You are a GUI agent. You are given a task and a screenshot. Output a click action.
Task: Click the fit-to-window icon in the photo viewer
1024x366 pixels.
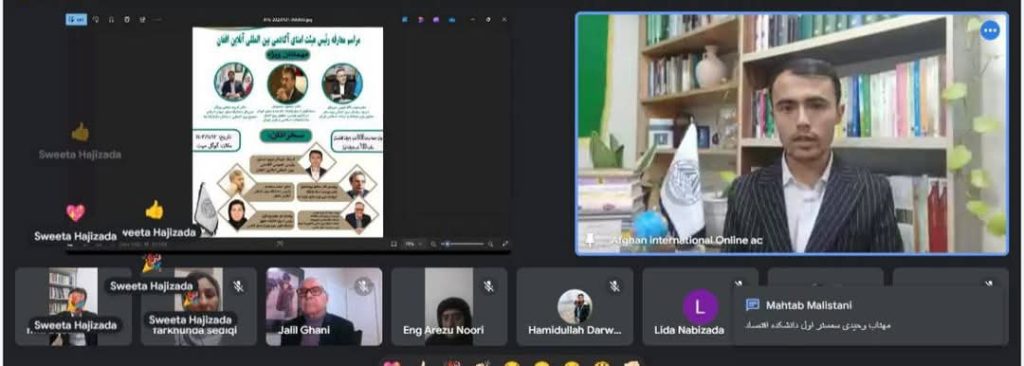click(x=394, y=244)
